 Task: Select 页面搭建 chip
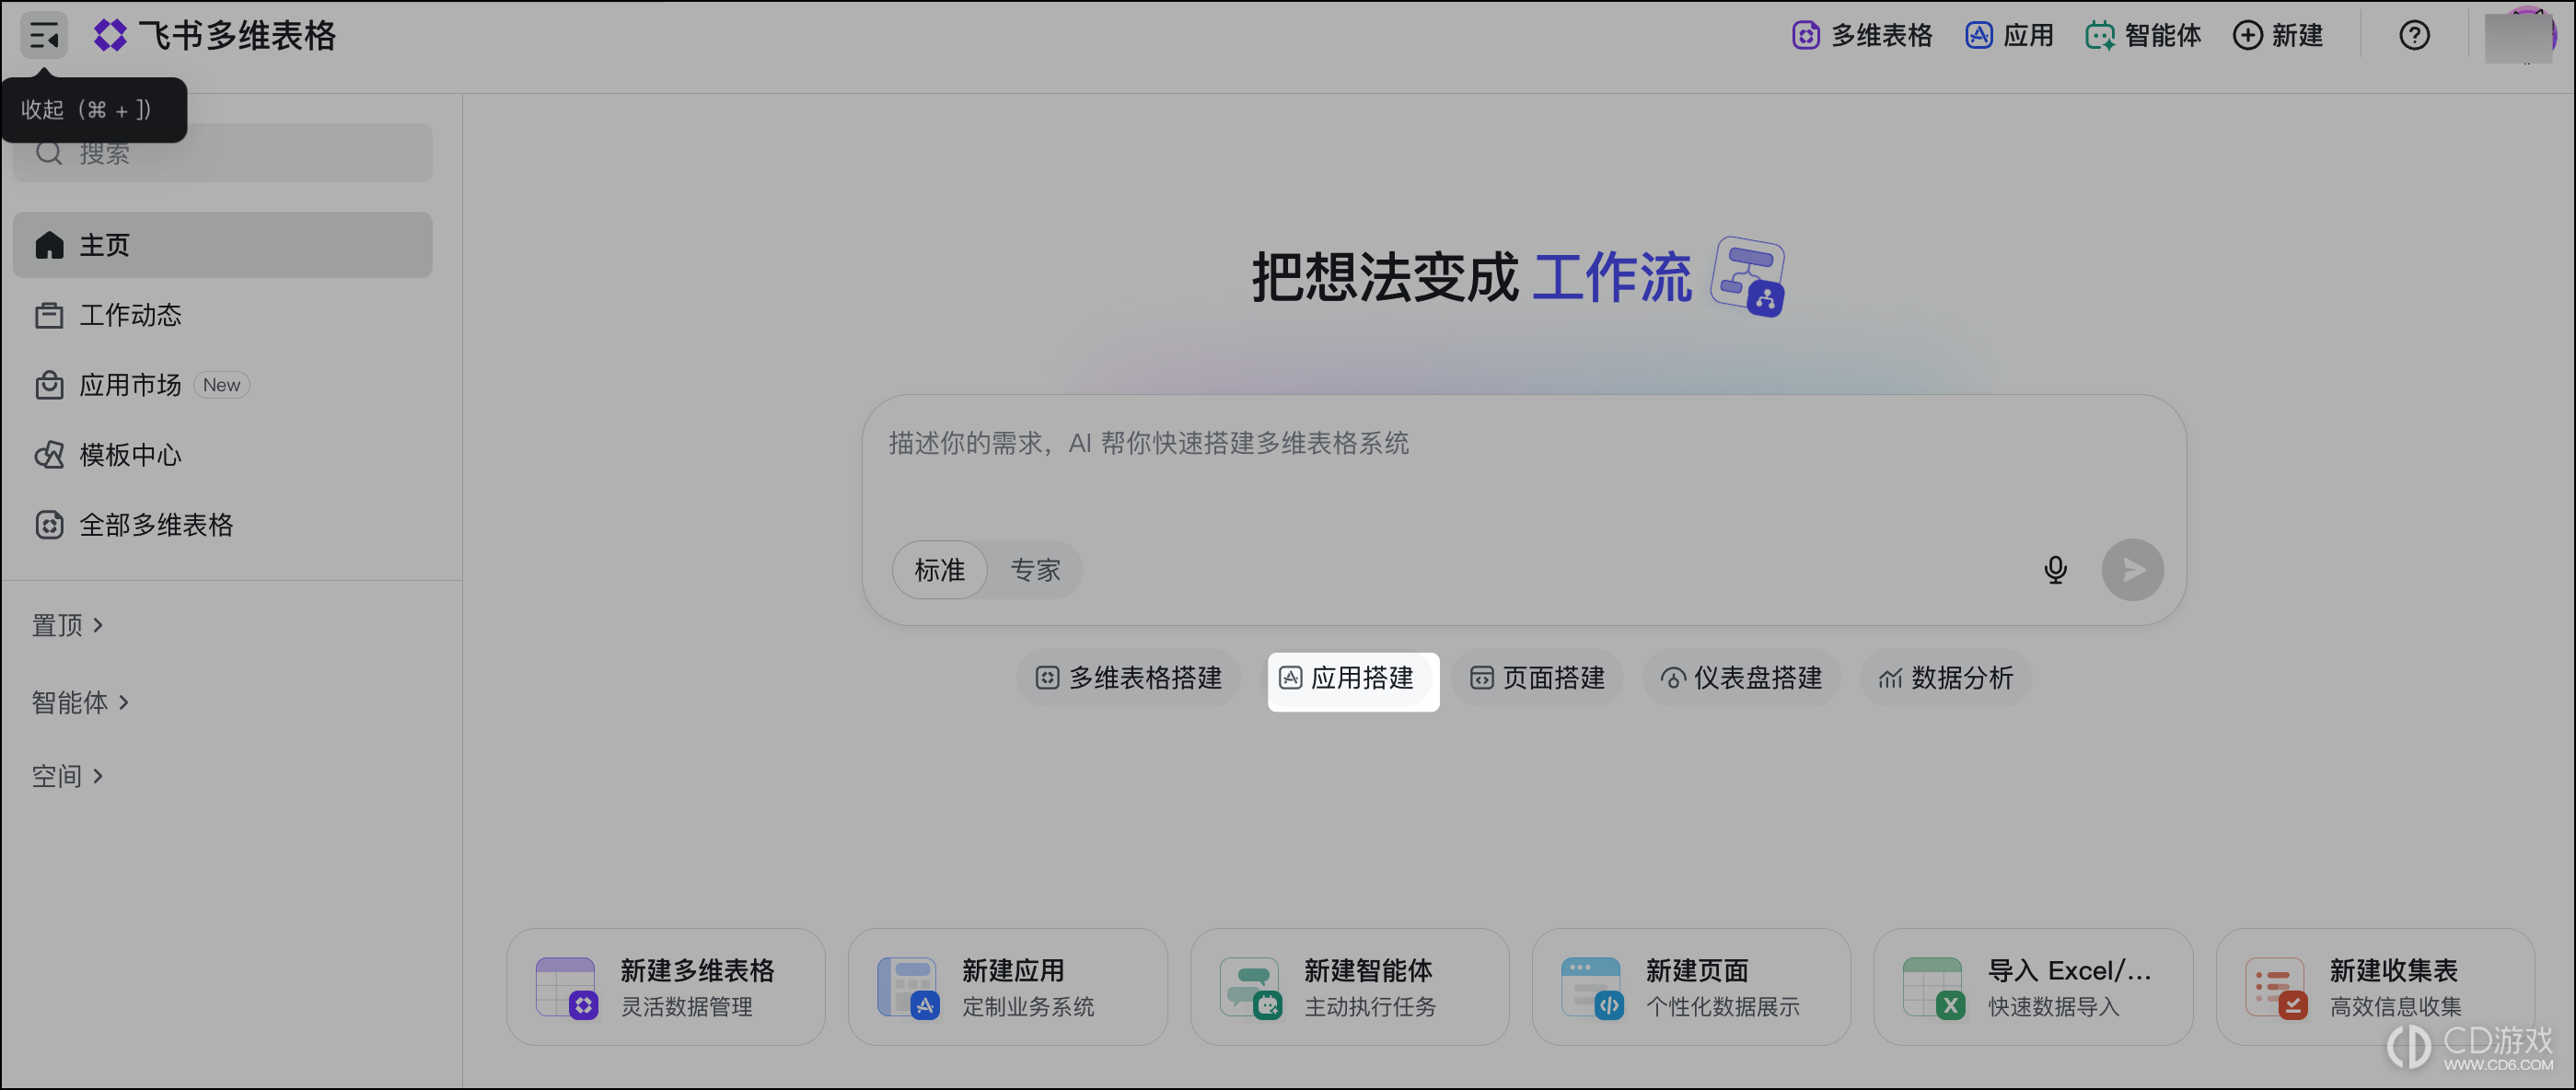pyautogui.click(x=1537, y=678)
